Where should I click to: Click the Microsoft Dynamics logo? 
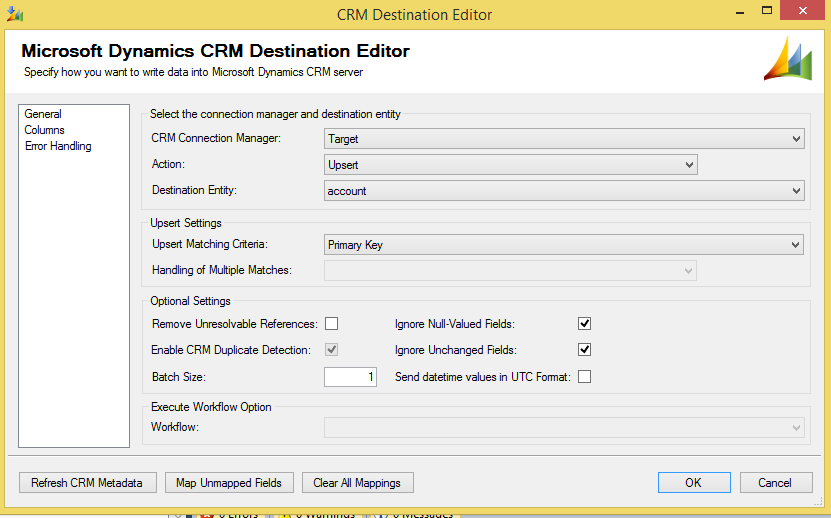coord(788,59)
